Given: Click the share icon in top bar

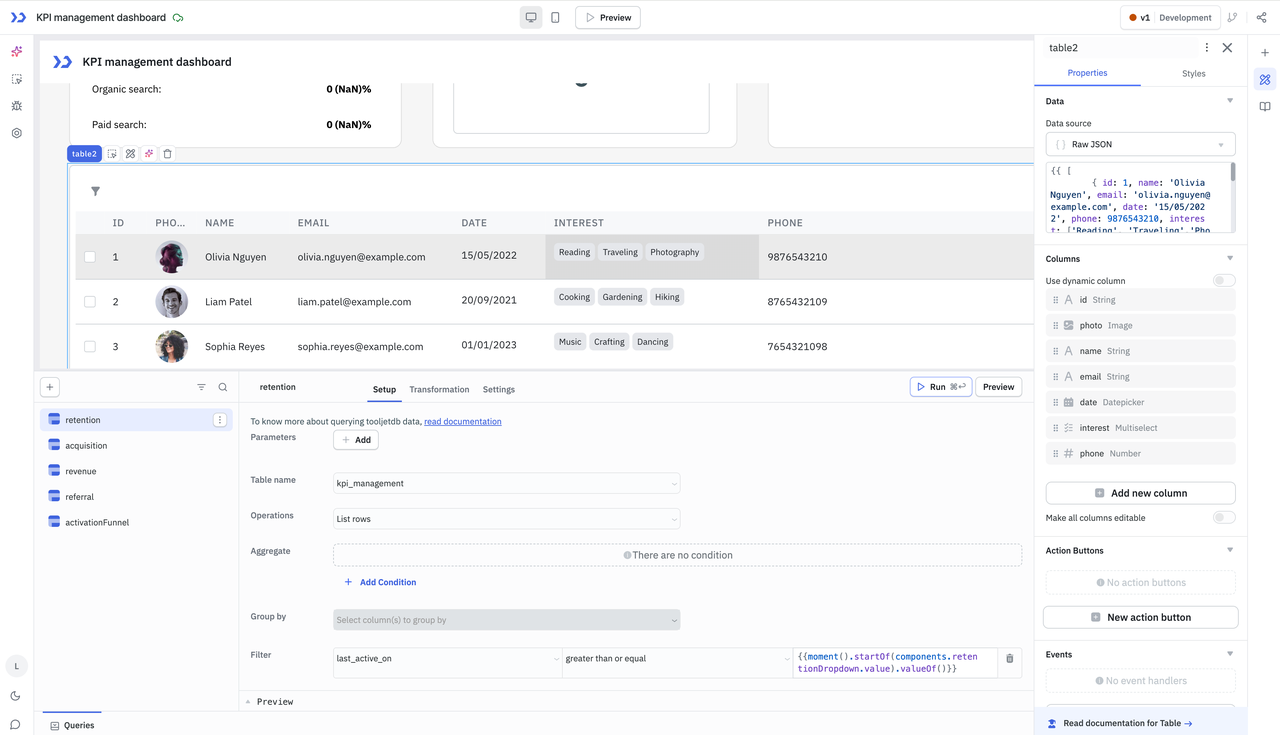Looking at the screenshot, I should pyautogui.click(x=1261, y=17).
